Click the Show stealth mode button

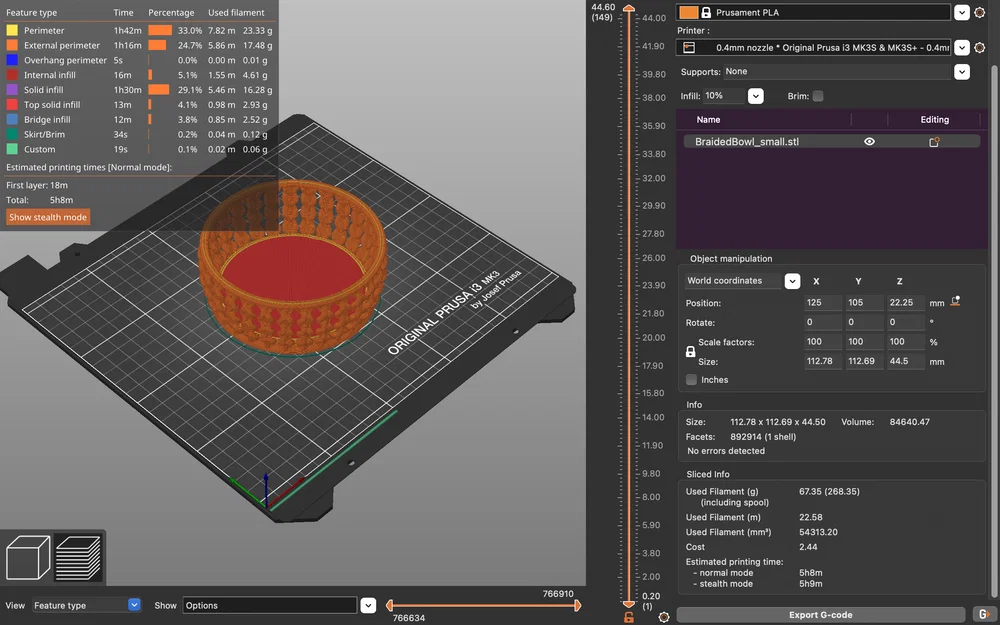(x=48, y=217)
